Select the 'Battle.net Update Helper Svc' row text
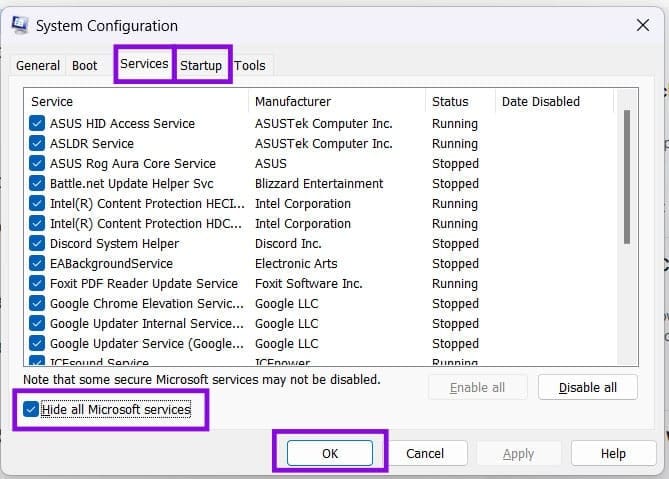 point(131,184)
